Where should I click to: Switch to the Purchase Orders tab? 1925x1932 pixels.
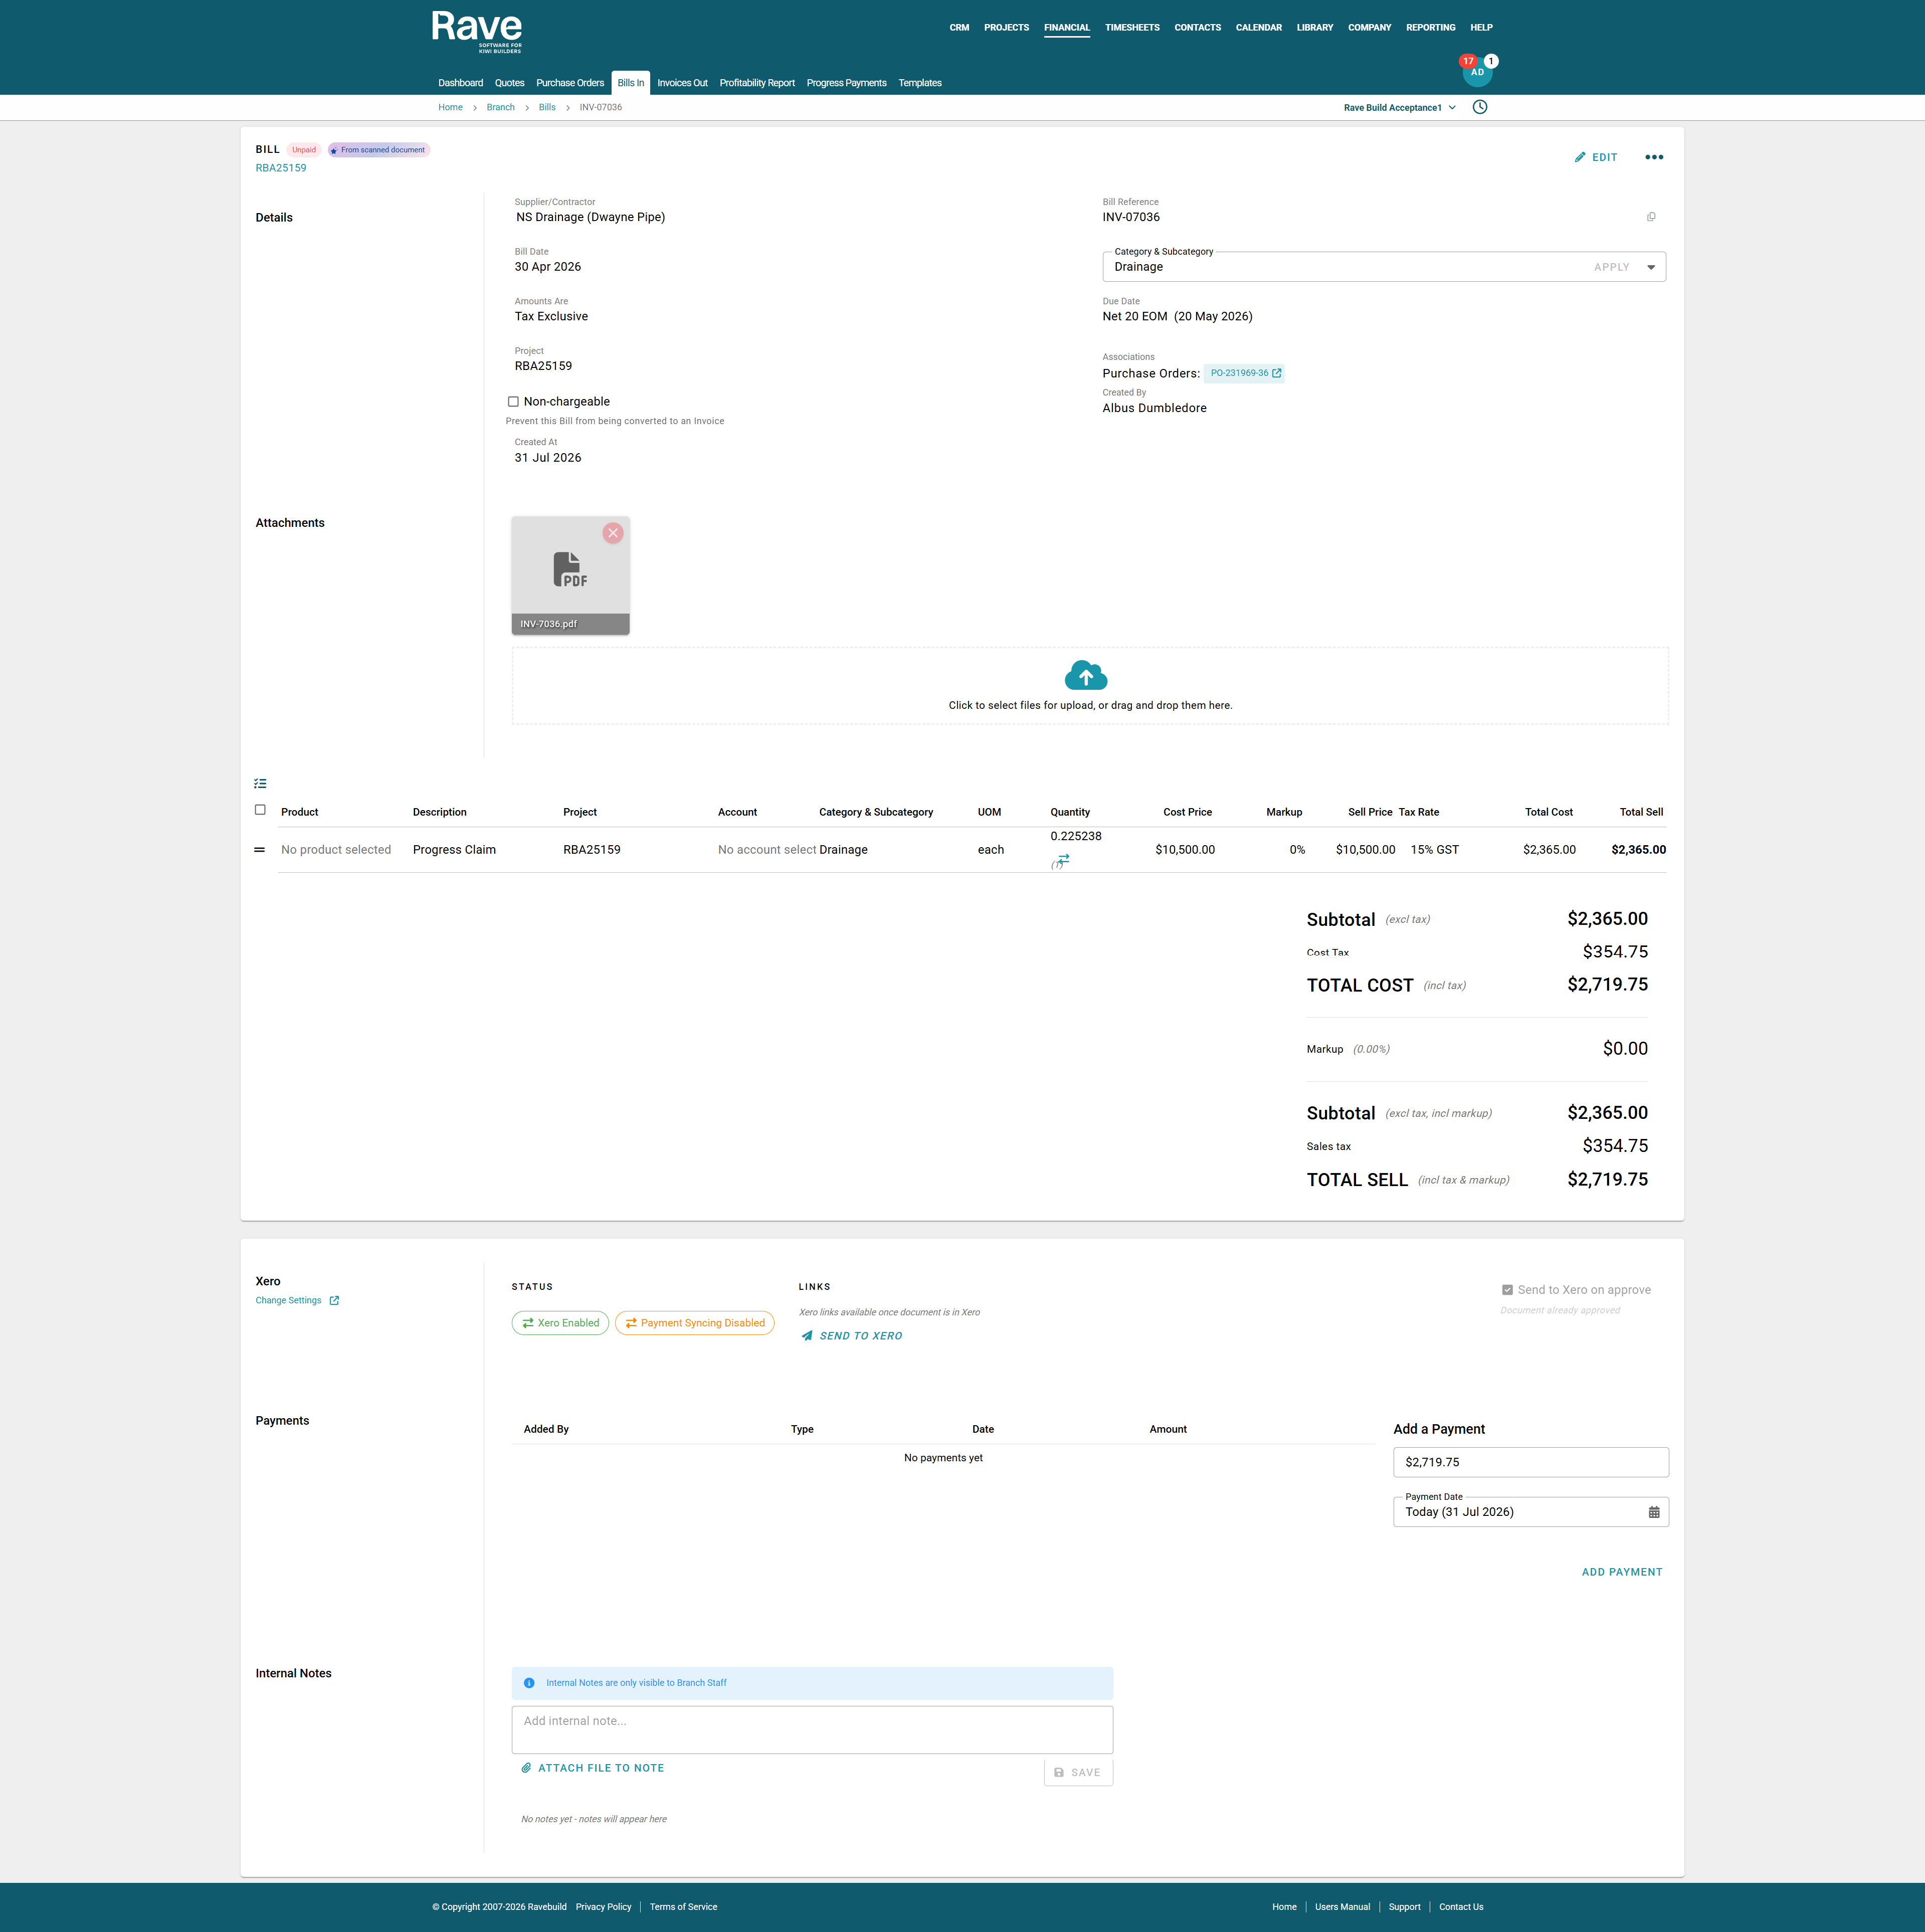click(570, 83)
